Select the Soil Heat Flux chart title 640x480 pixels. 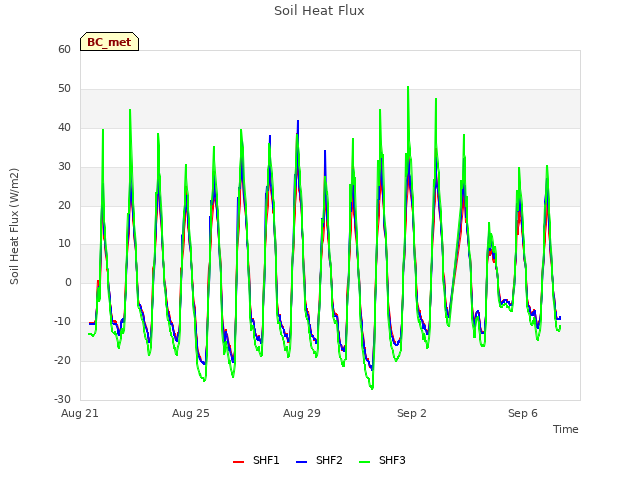(x=319, y=11)
